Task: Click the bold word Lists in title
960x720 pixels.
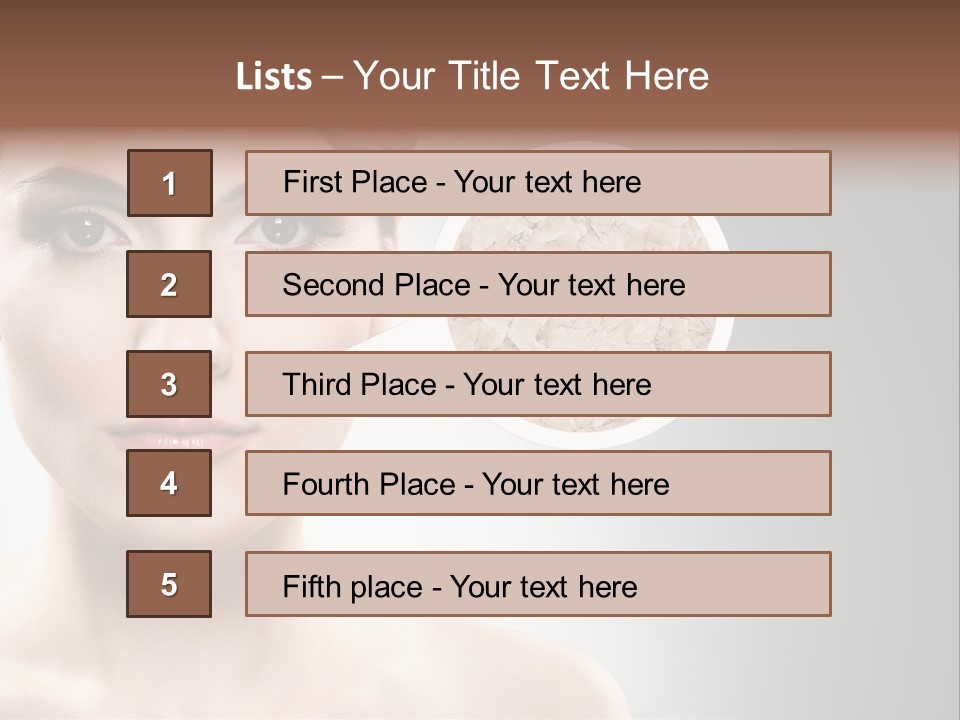Action: (273, 77)
